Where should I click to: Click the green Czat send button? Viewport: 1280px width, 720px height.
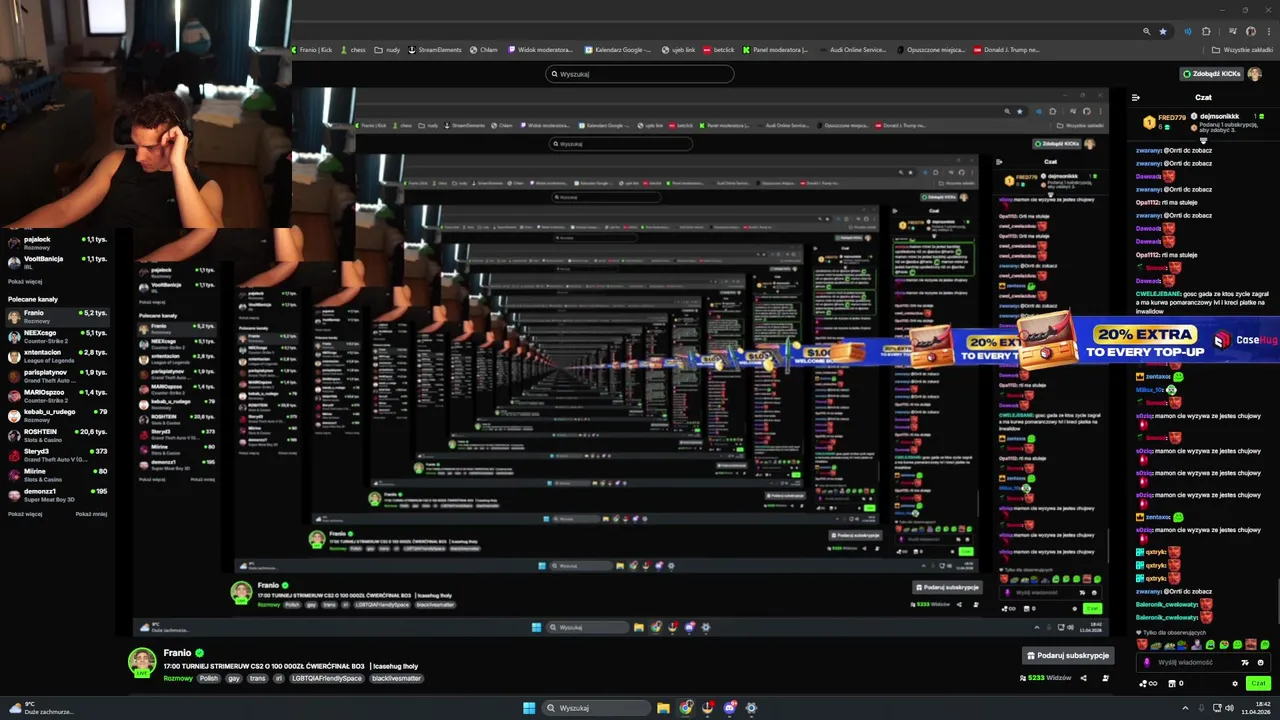coord(1258,683)
